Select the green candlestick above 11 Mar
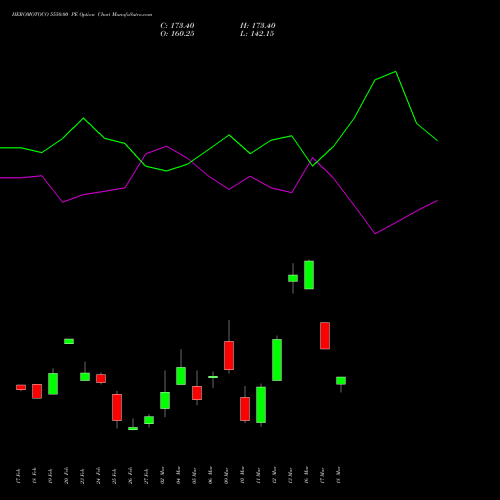This screenshot has width=500, height=500. 261,405
